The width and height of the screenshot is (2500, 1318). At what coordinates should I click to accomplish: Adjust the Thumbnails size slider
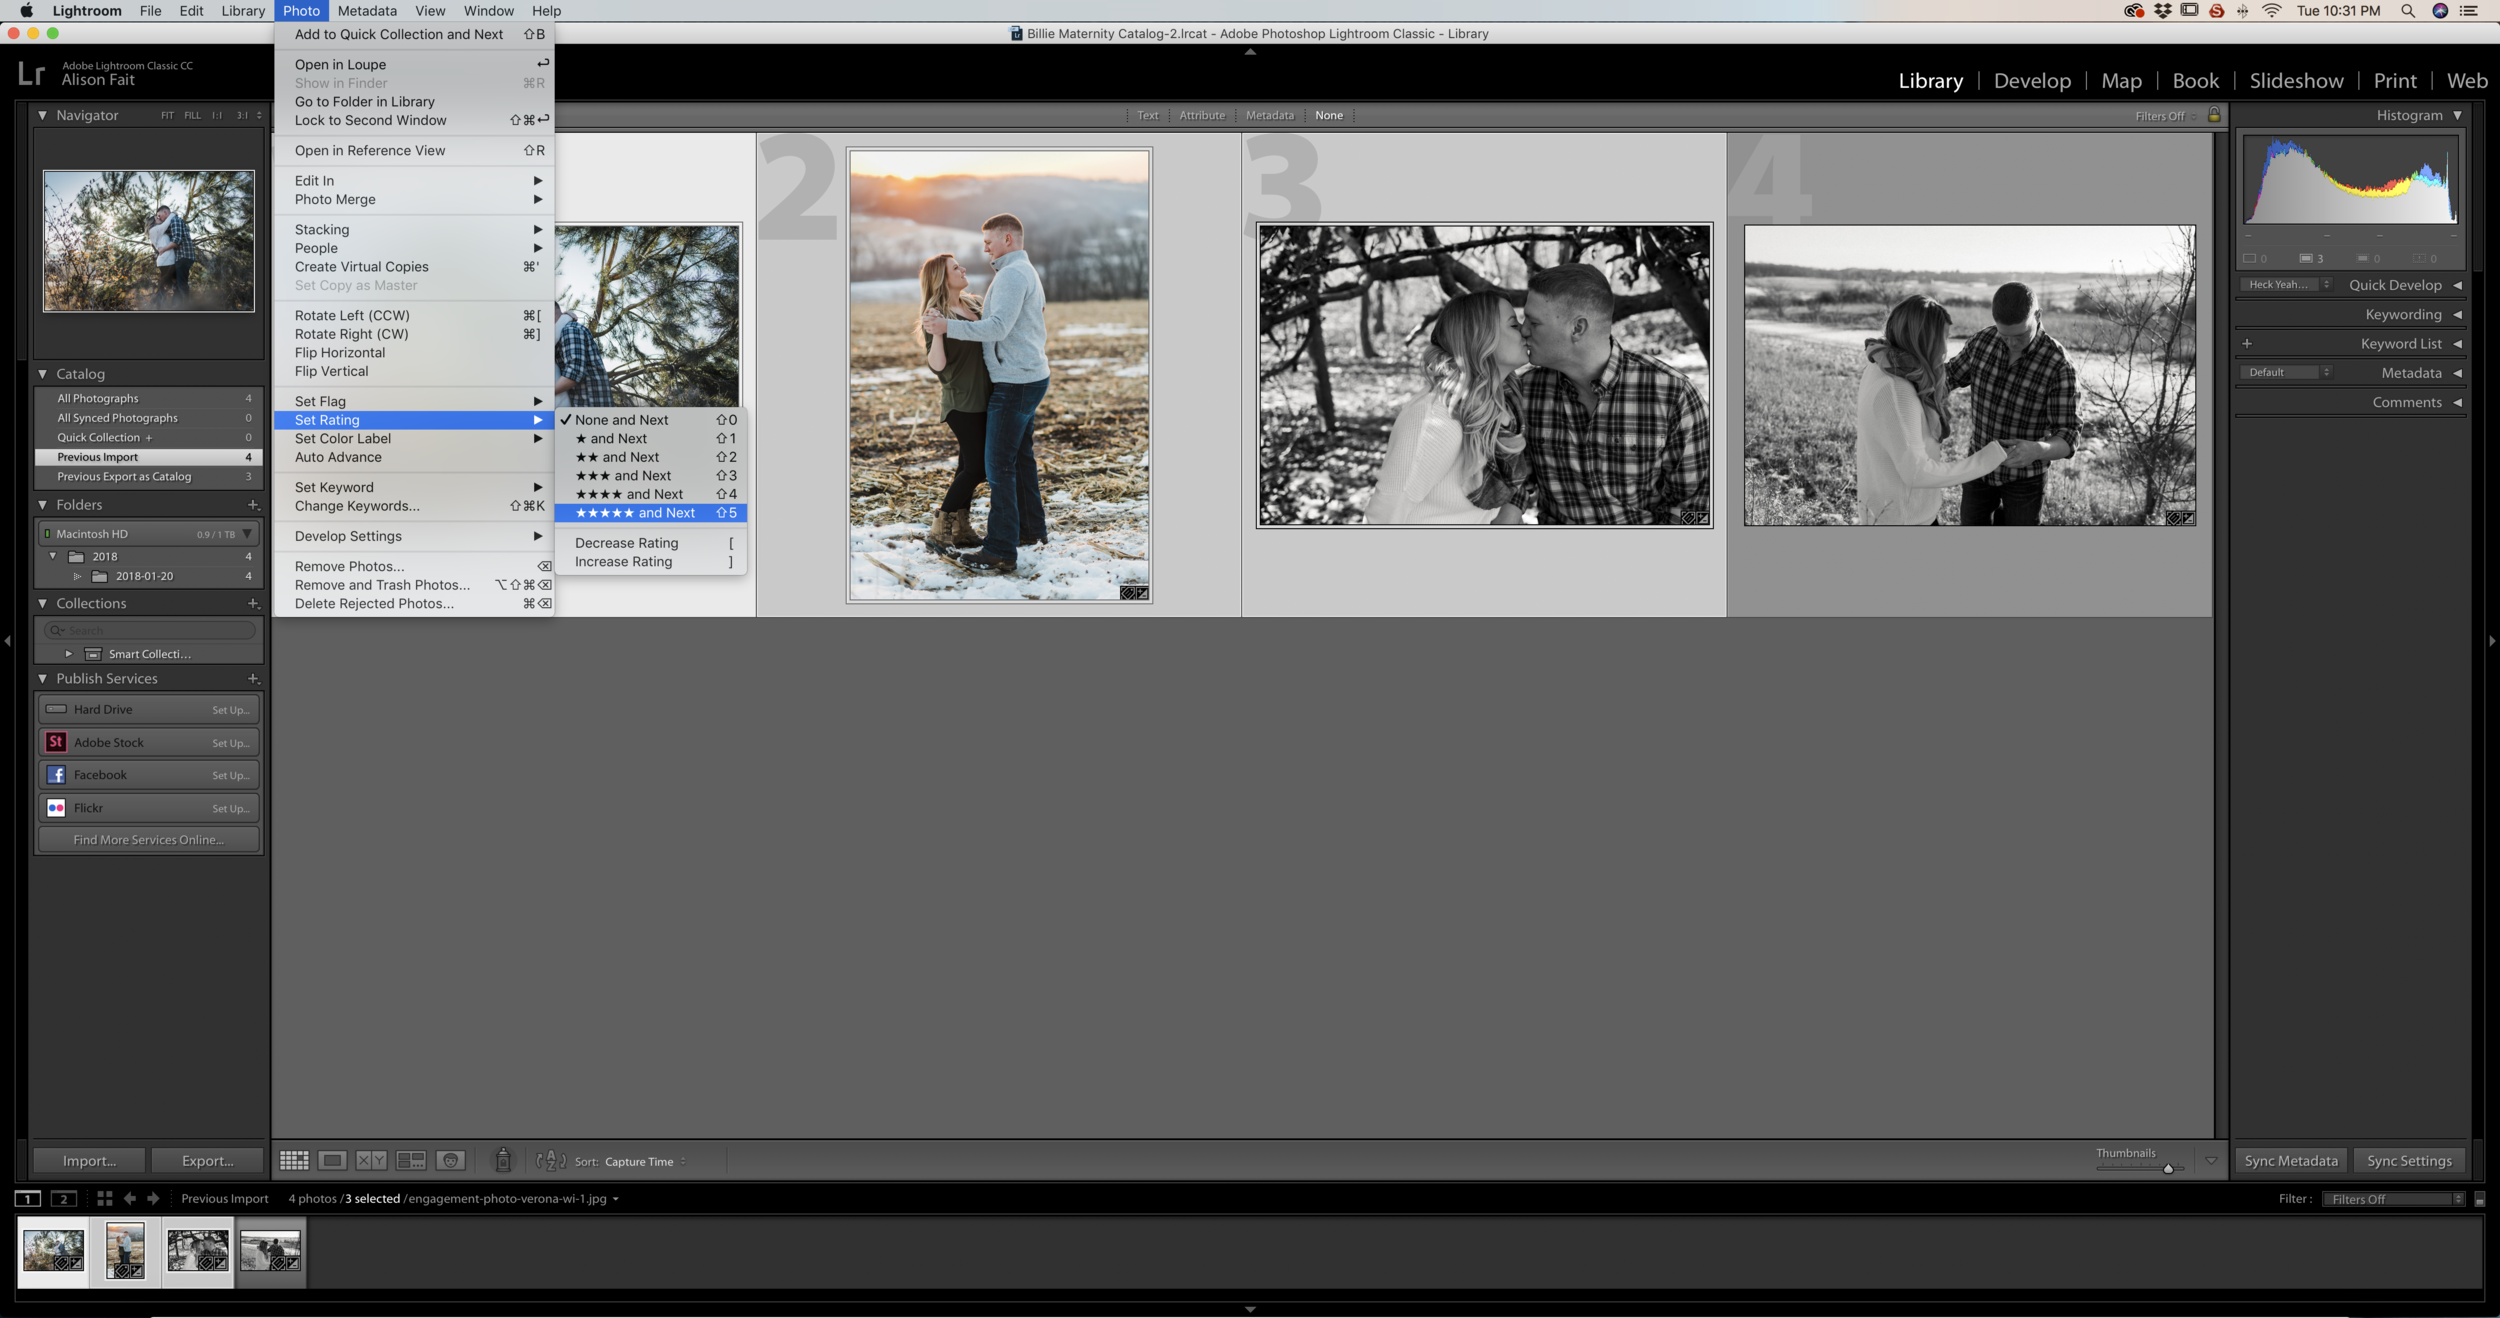pos(2168,1168)
